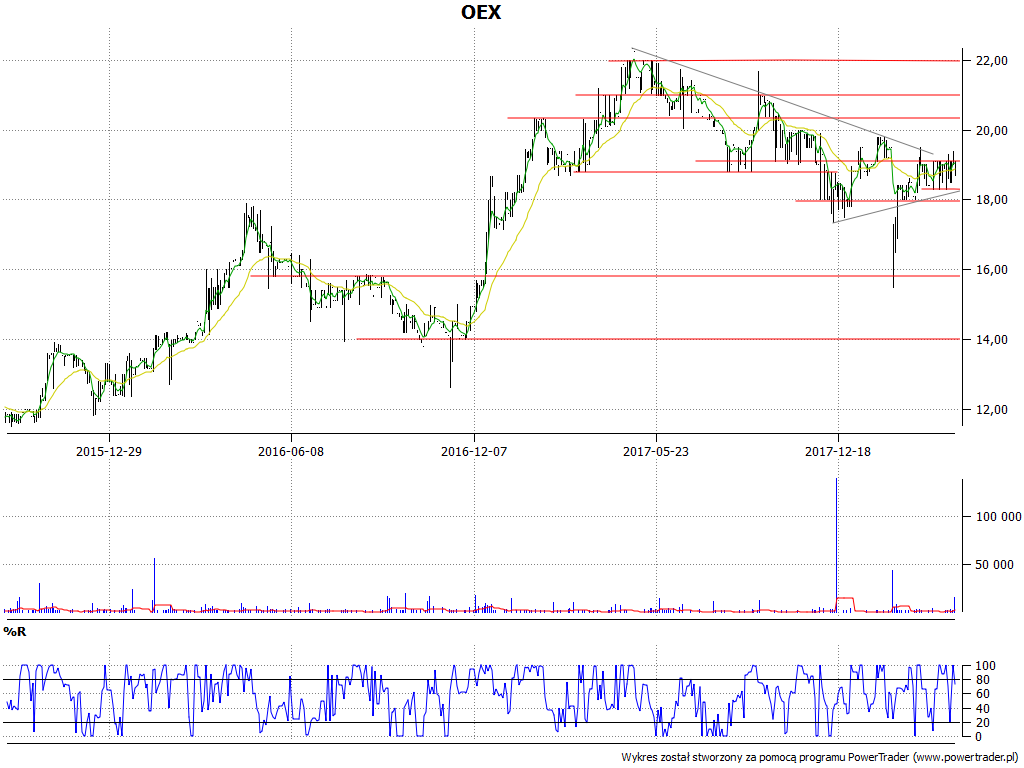Click the 40 level on %R axis
The image size is (1024, 768).
point(982,709)
